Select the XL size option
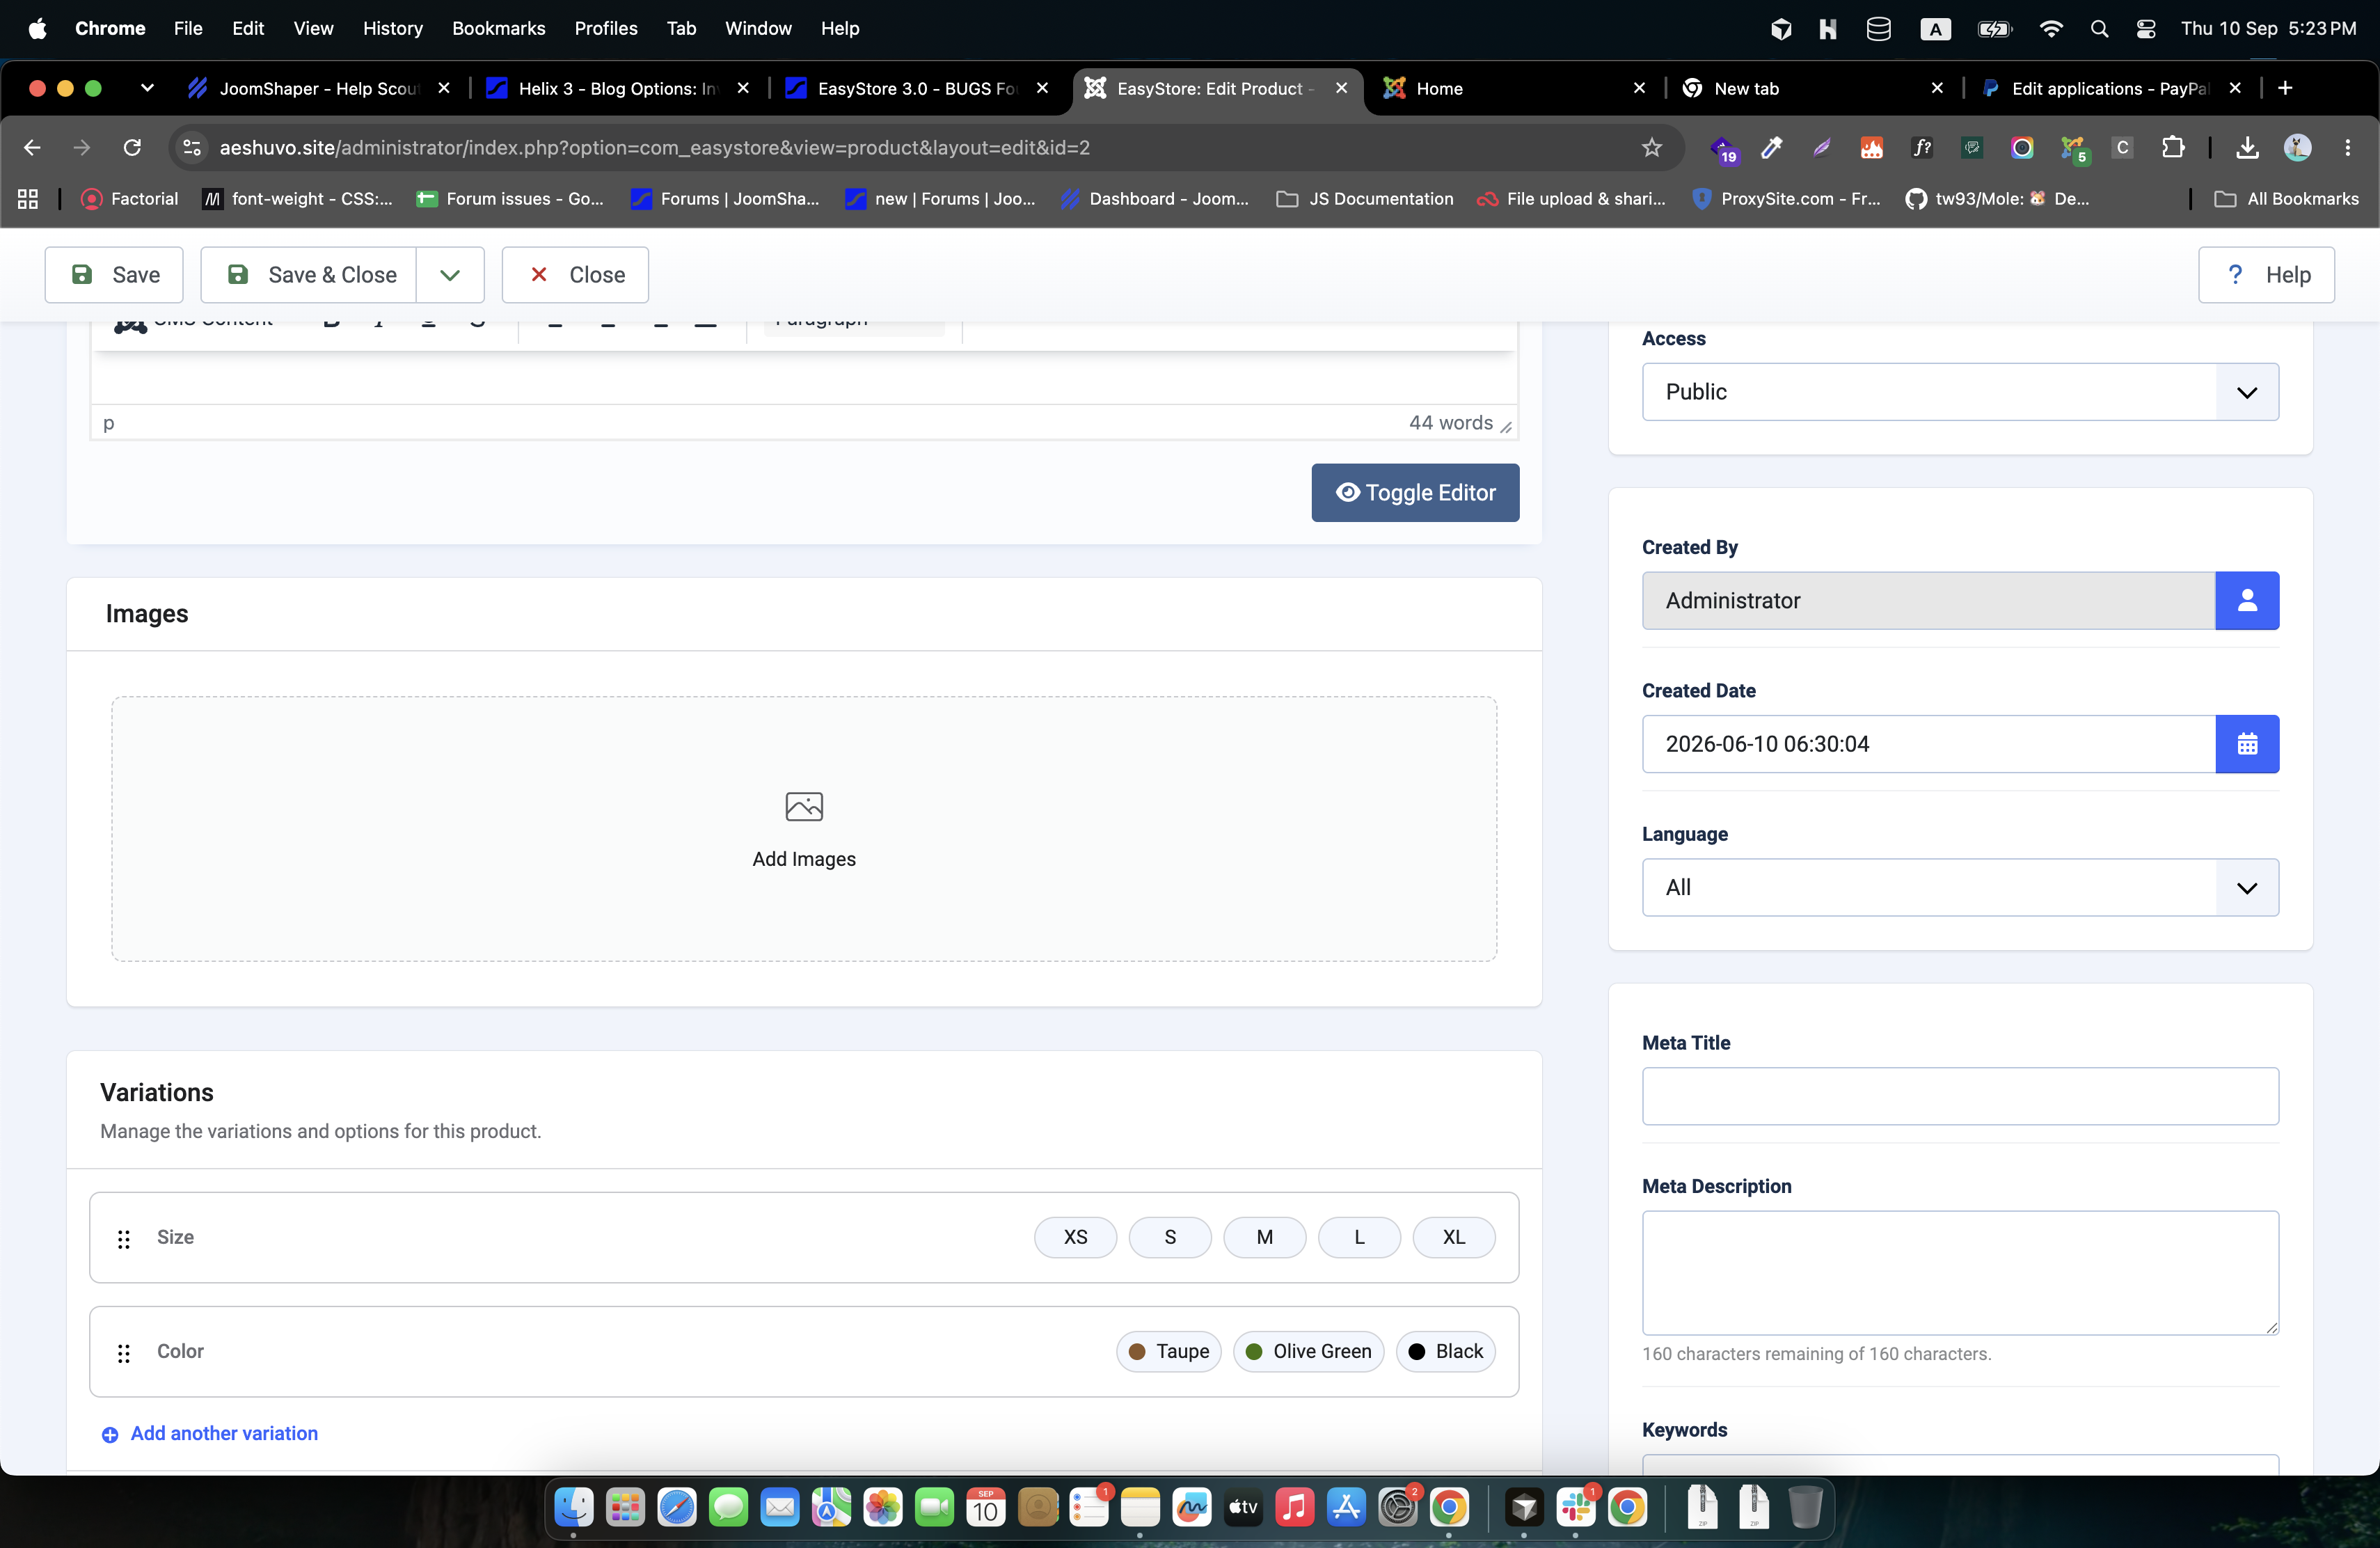2380x1548 pixels. click(x=1454, y=1237)
